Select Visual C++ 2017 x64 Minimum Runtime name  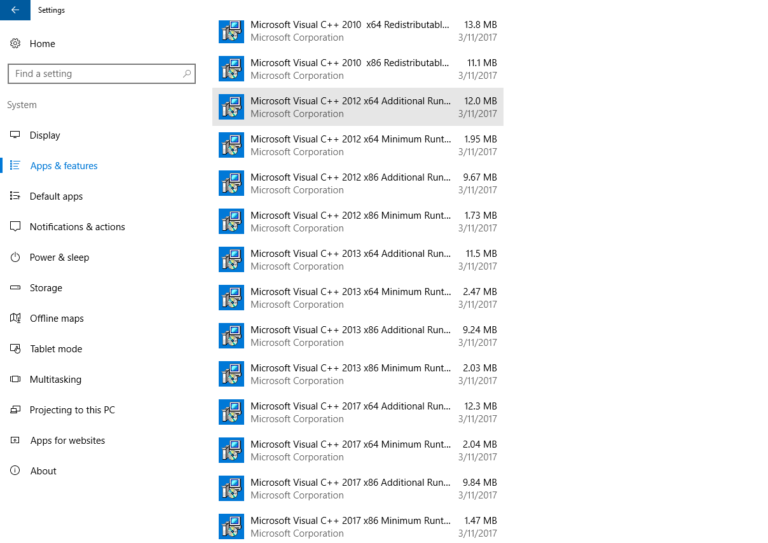[351, 445]
